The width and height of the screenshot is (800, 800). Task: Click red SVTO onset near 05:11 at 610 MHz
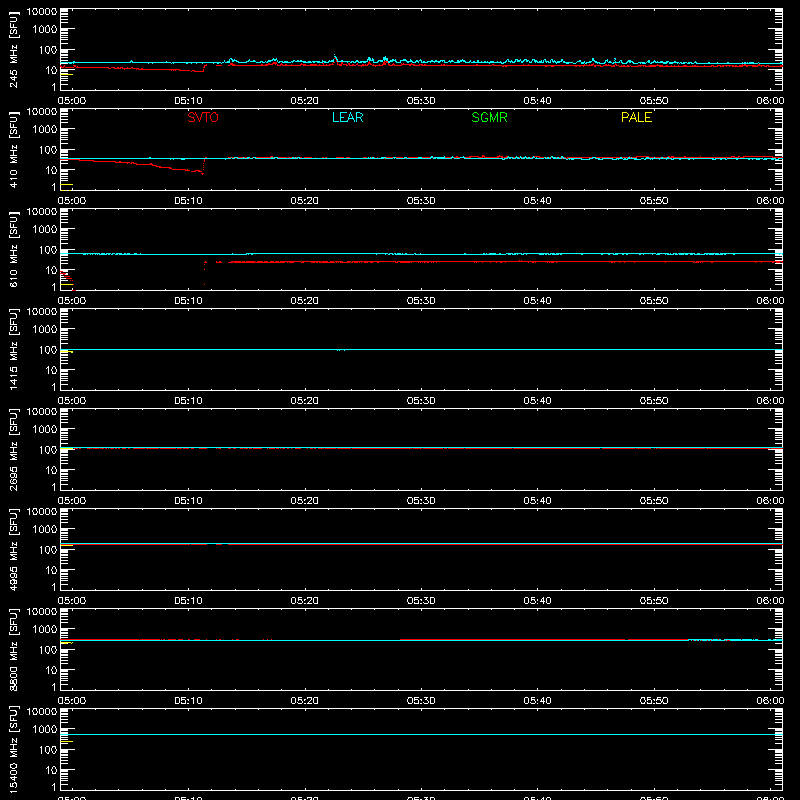pyautogui.click(x=205, y=273)
